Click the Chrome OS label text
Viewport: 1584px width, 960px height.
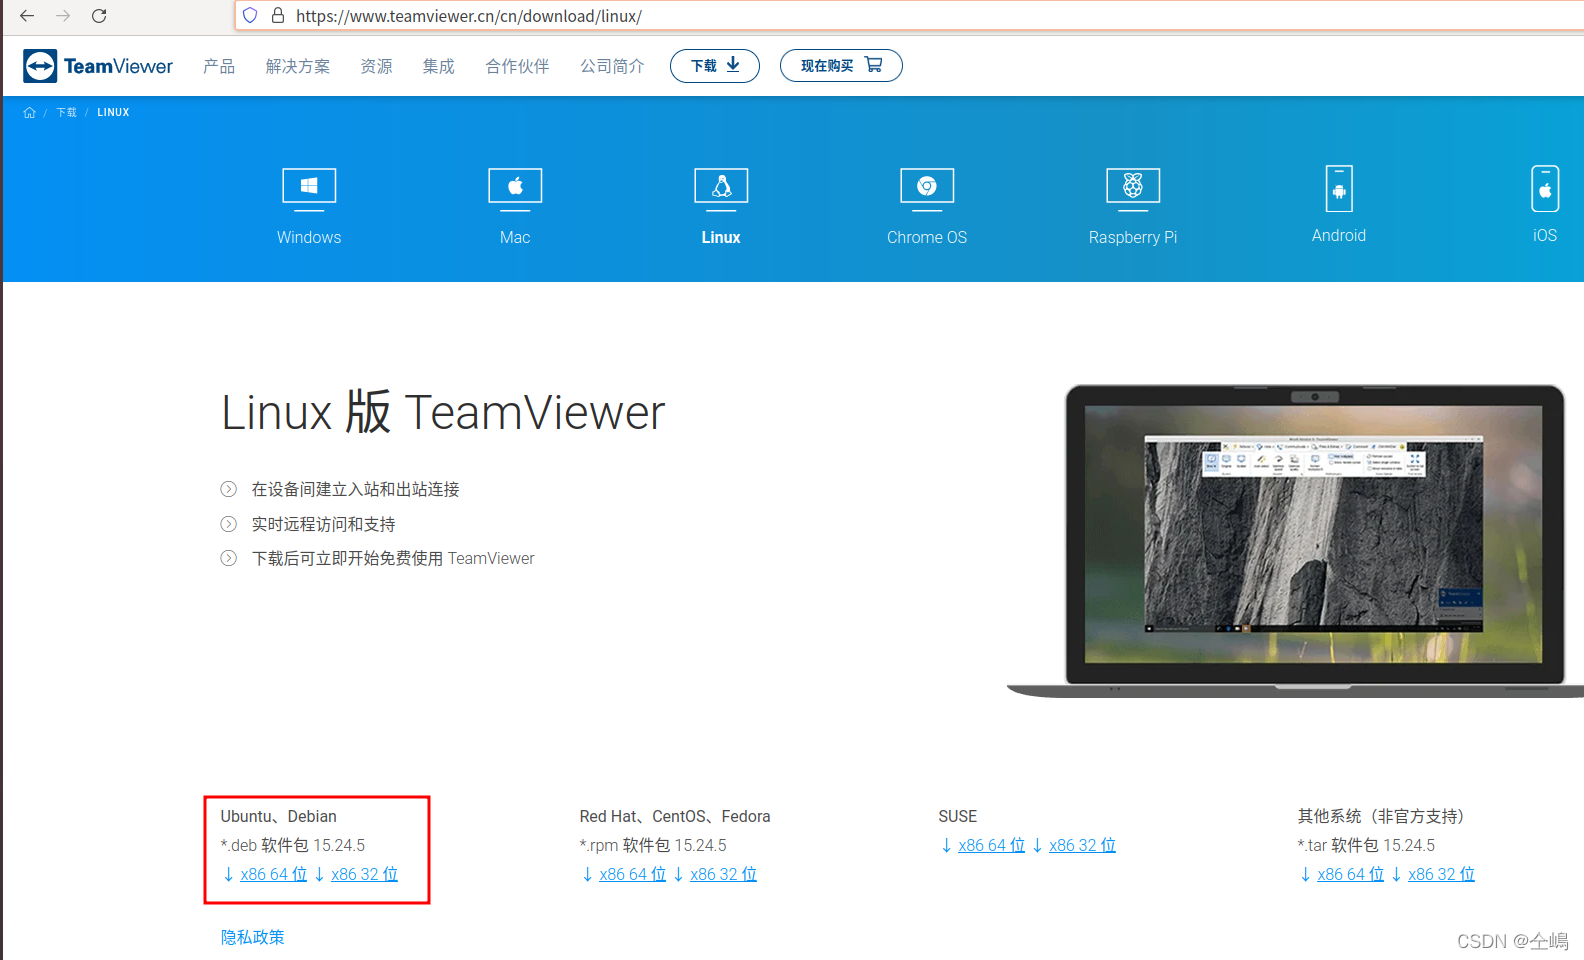pyautogui.click(x=927, y=237)
